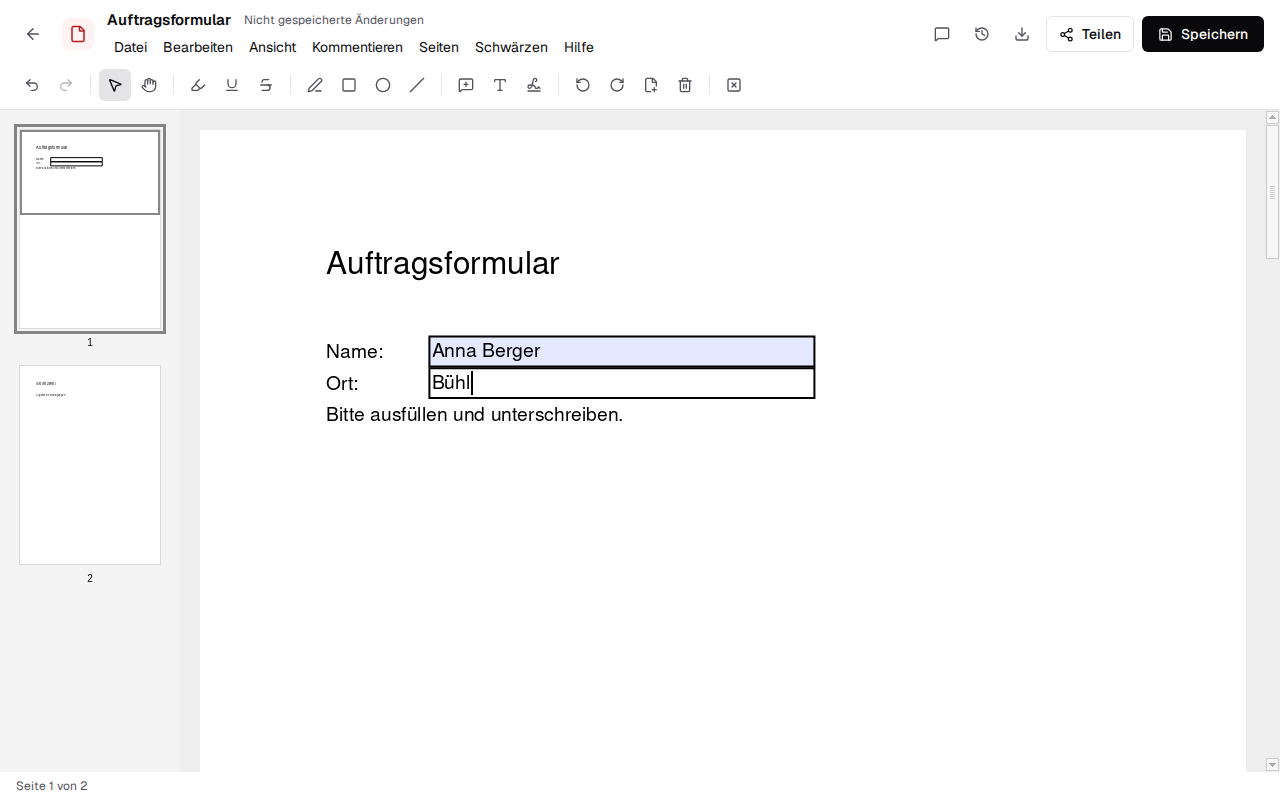1280x800 pixels.
Task: Select page 2 thumbnail
Action: [90, 465]
